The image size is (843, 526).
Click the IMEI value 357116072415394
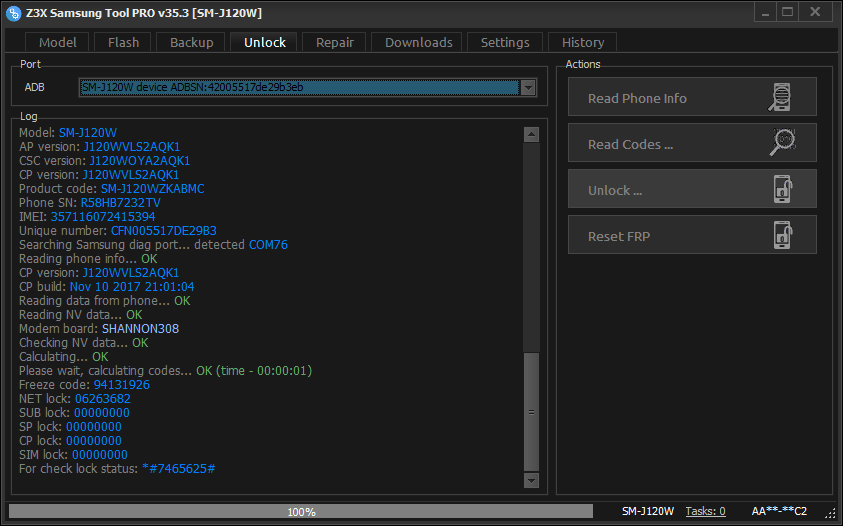tap(103, 217)
